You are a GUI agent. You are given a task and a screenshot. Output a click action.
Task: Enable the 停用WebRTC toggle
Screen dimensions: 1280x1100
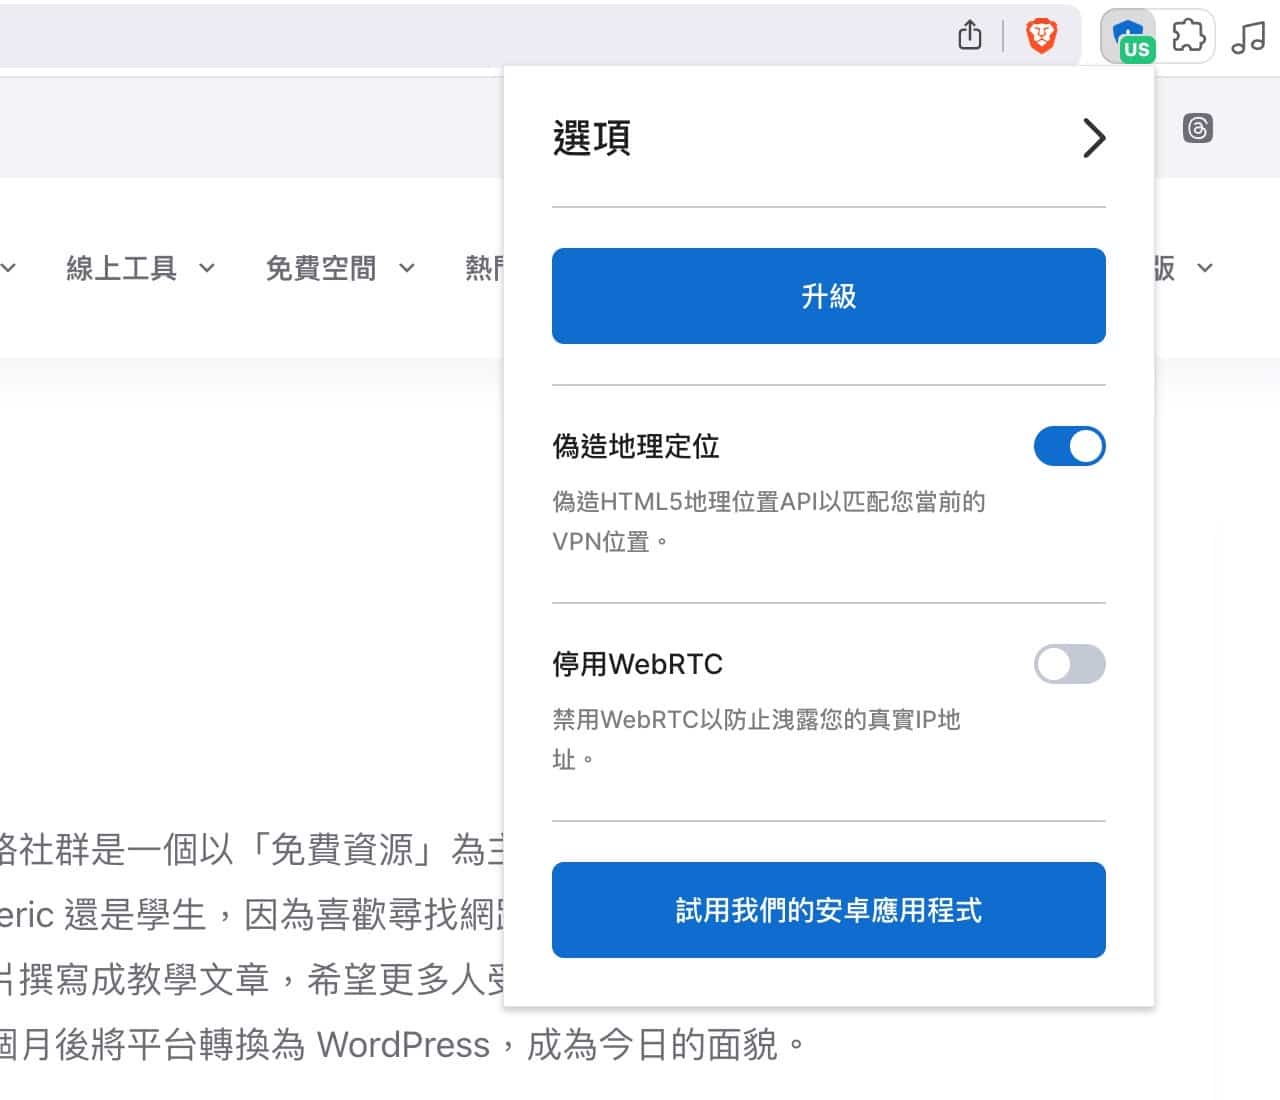[1069, 664]
